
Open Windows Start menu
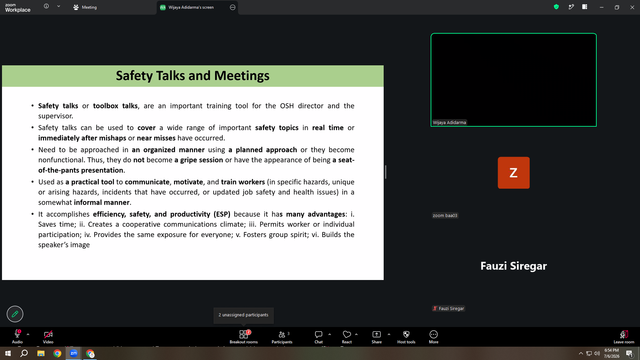pos(8,353)
